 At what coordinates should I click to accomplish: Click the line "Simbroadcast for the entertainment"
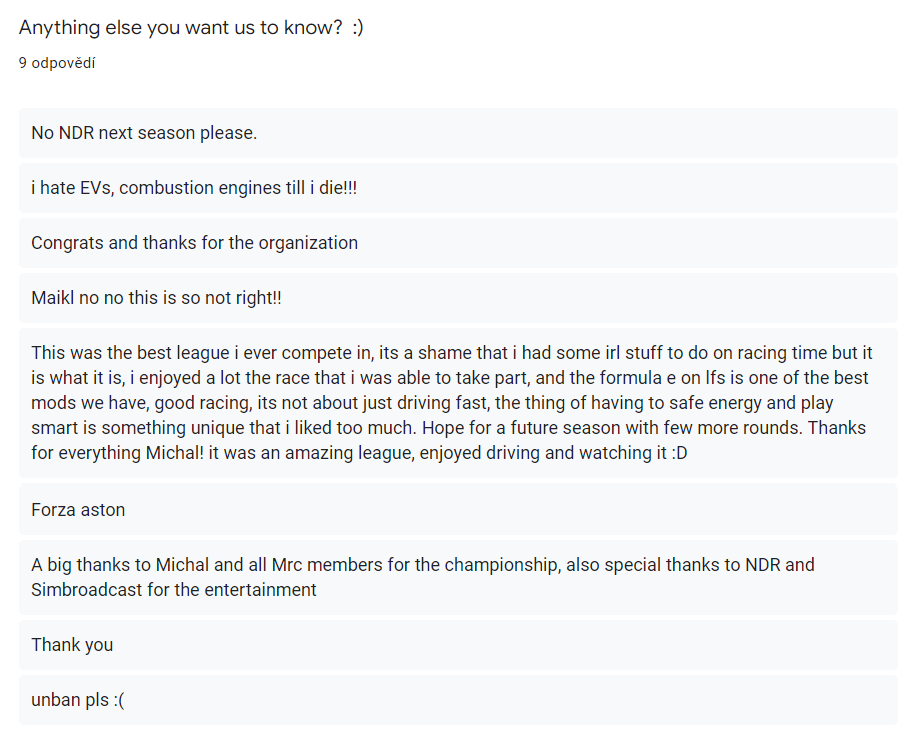tap(174, 590)
